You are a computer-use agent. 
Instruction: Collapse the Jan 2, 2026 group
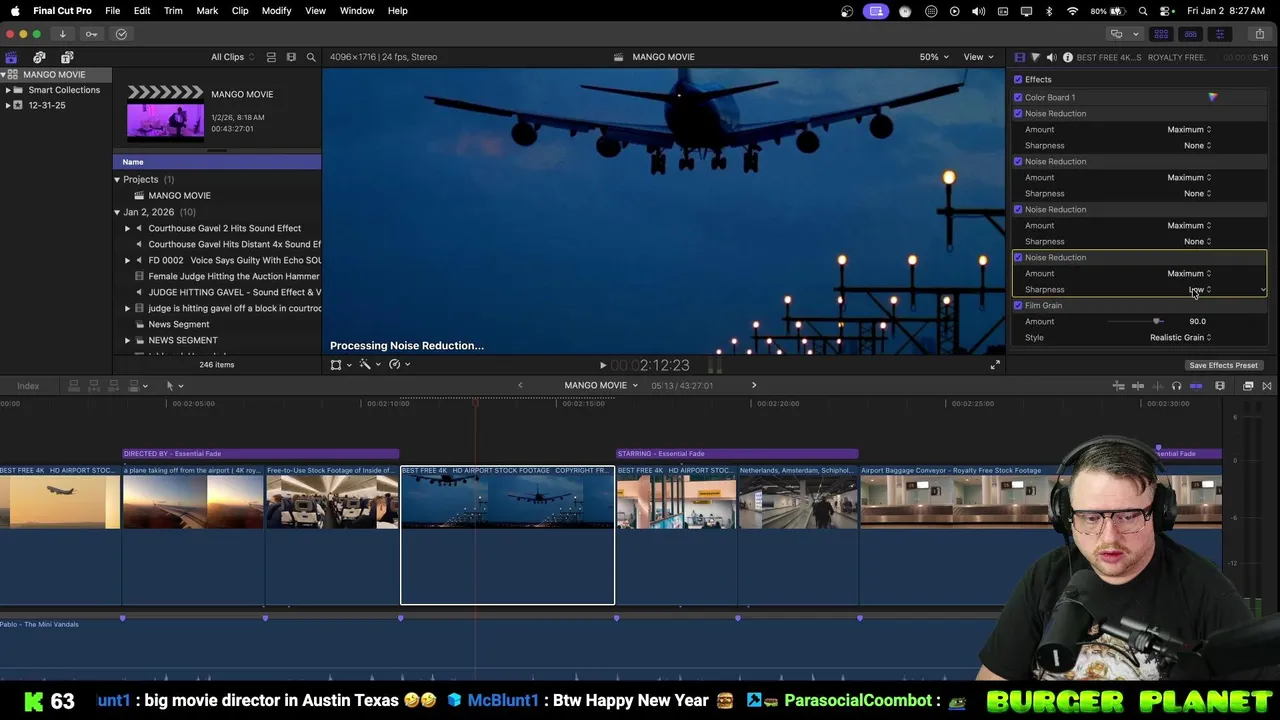point(116,212)
